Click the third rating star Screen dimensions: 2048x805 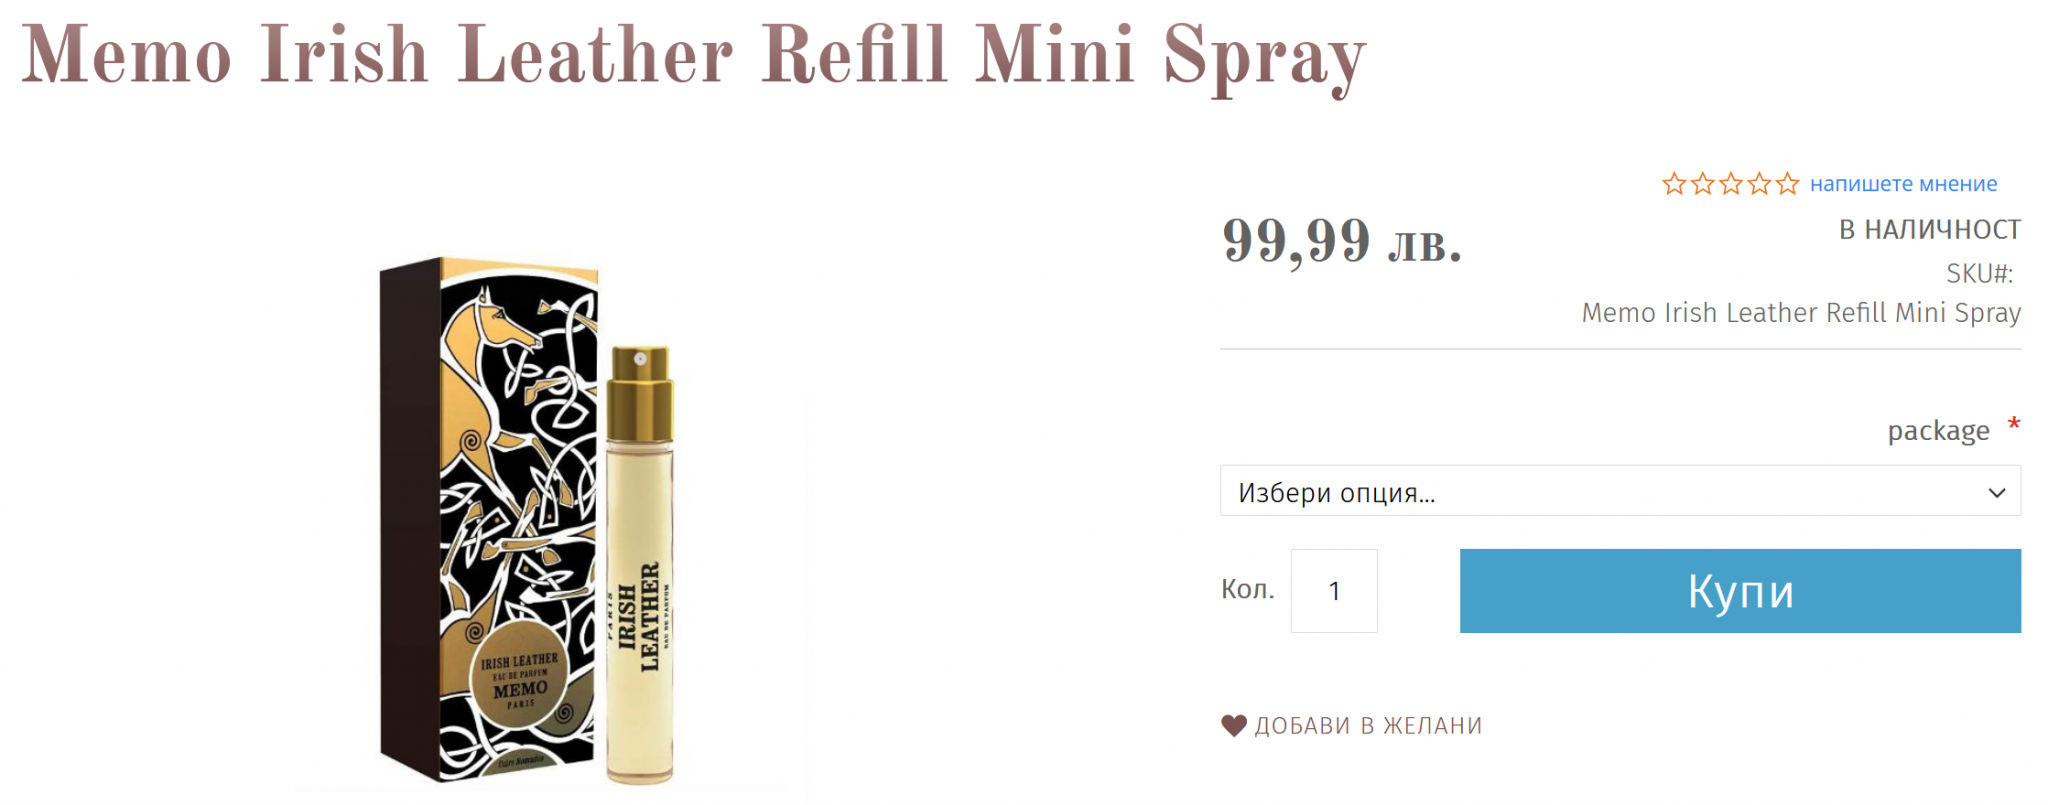1731,184
